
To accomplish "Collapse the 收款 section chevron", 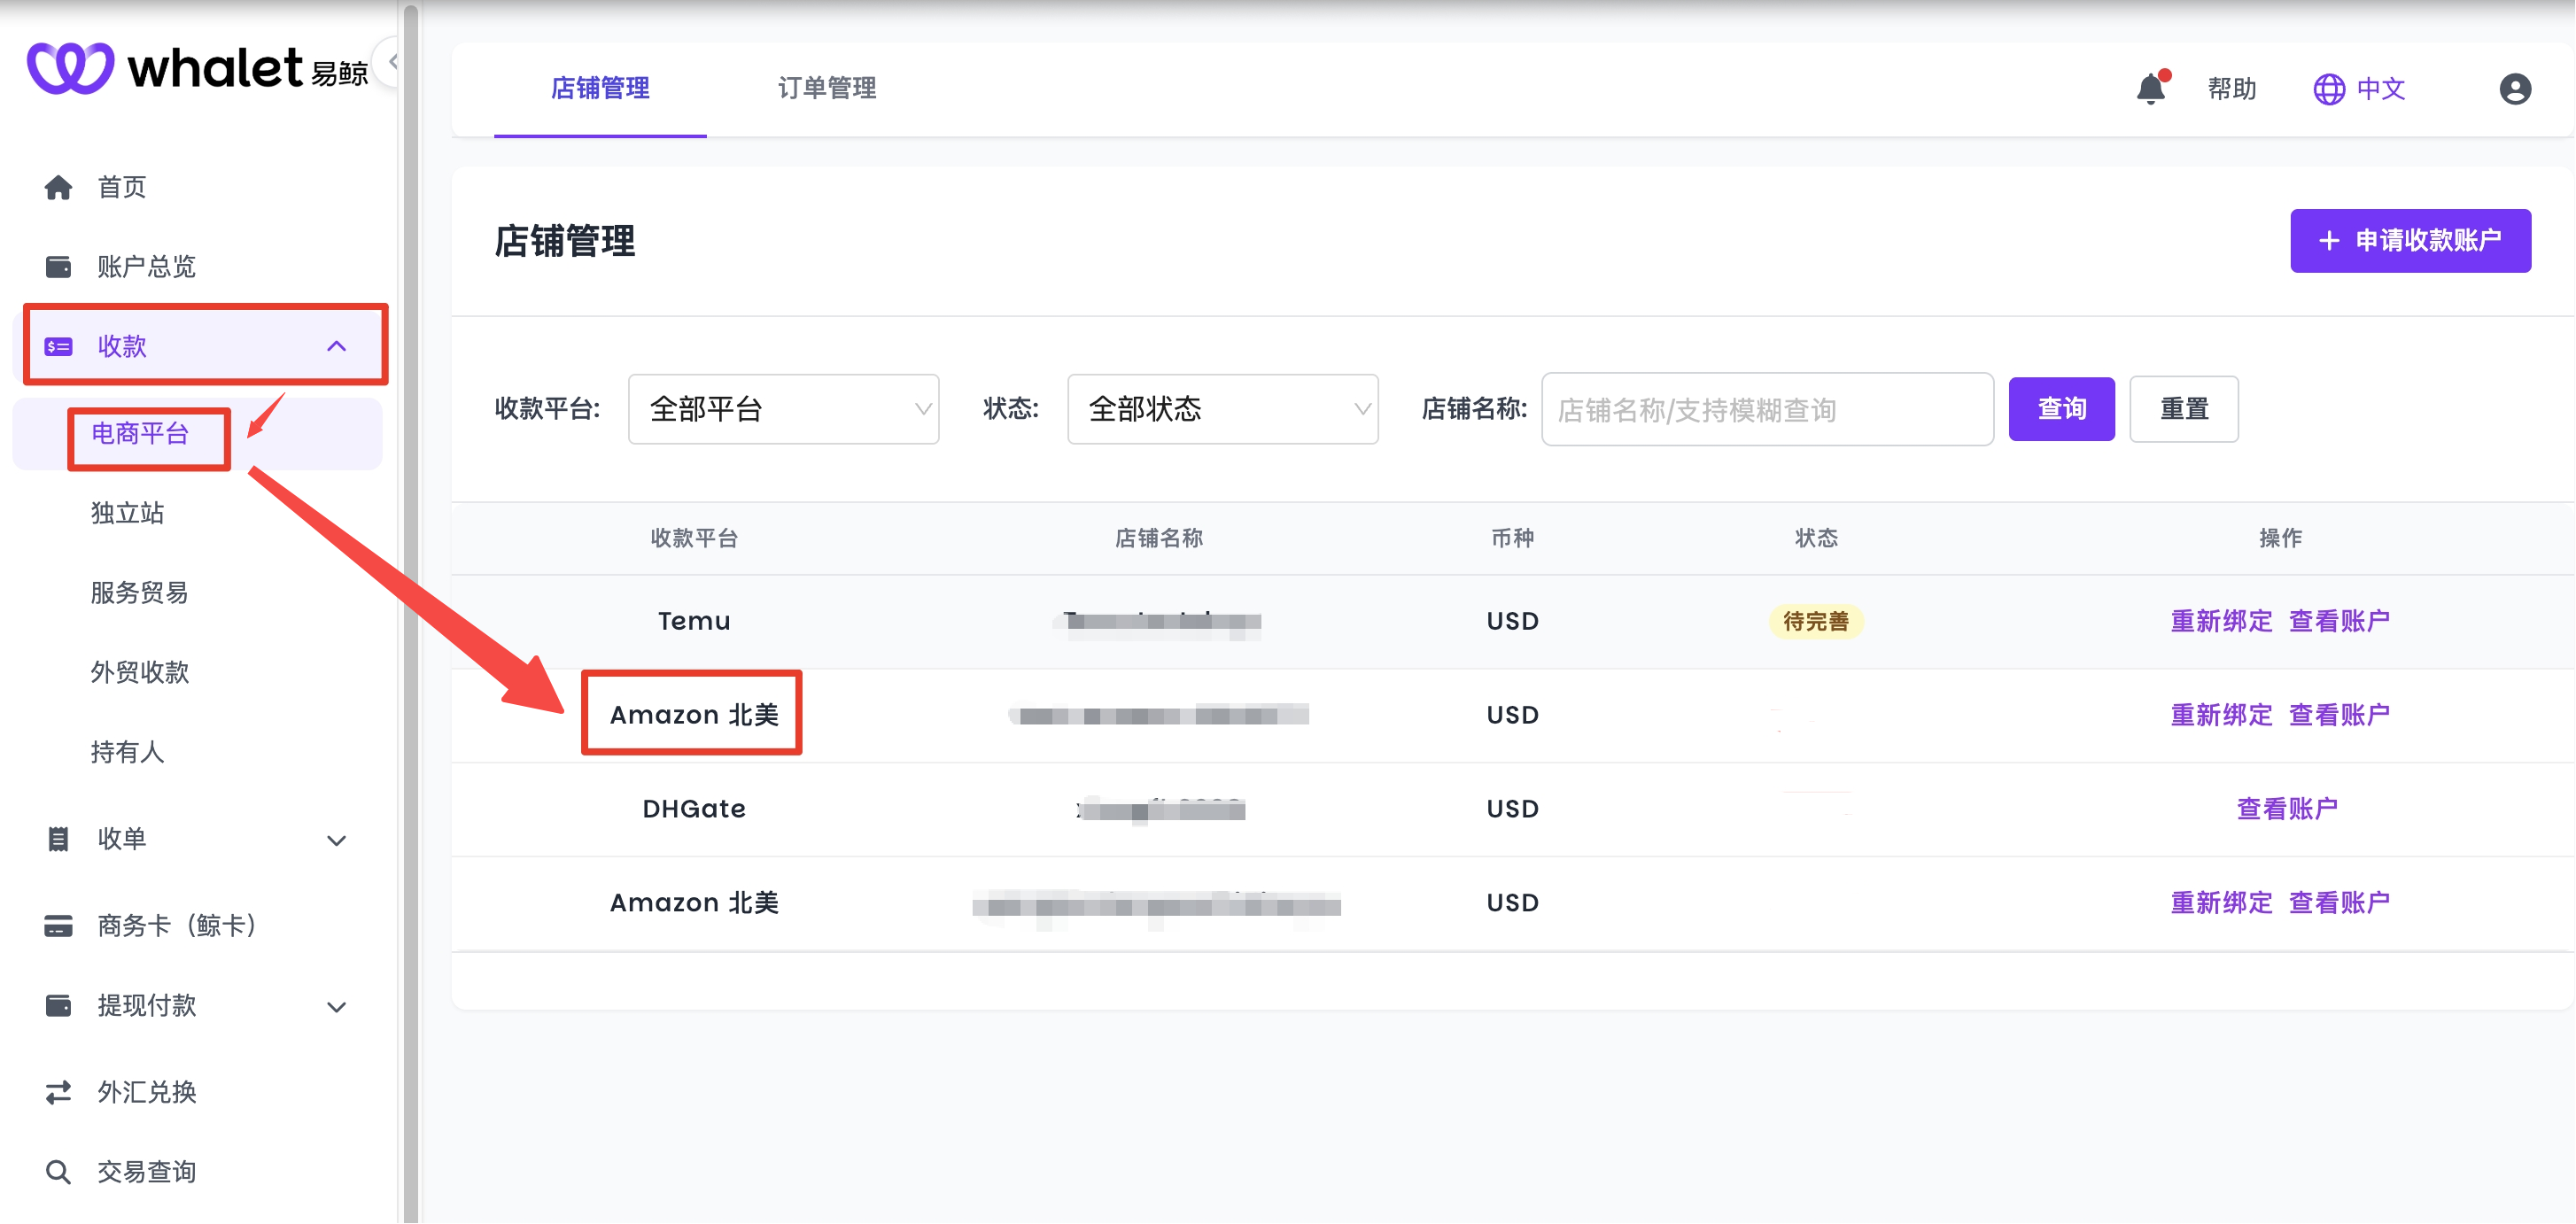I will [337, 346].
